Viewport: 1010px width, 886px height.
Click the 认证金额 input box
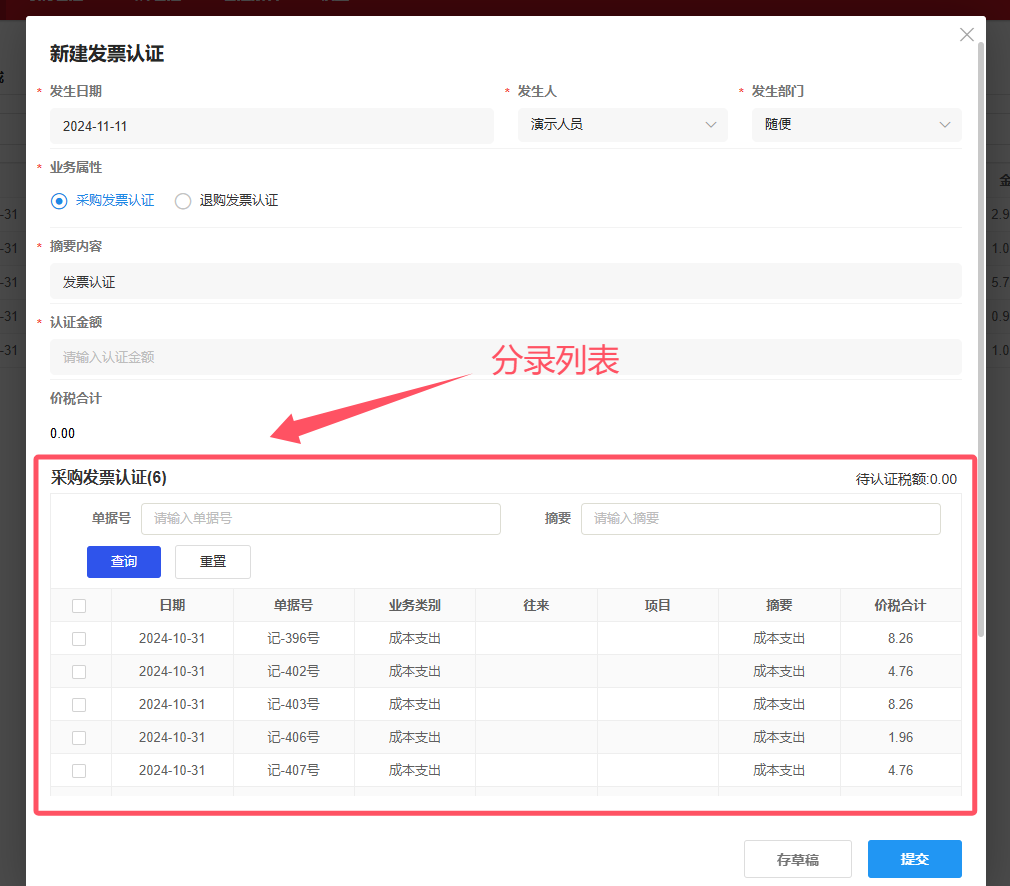[x=505, y=357]
